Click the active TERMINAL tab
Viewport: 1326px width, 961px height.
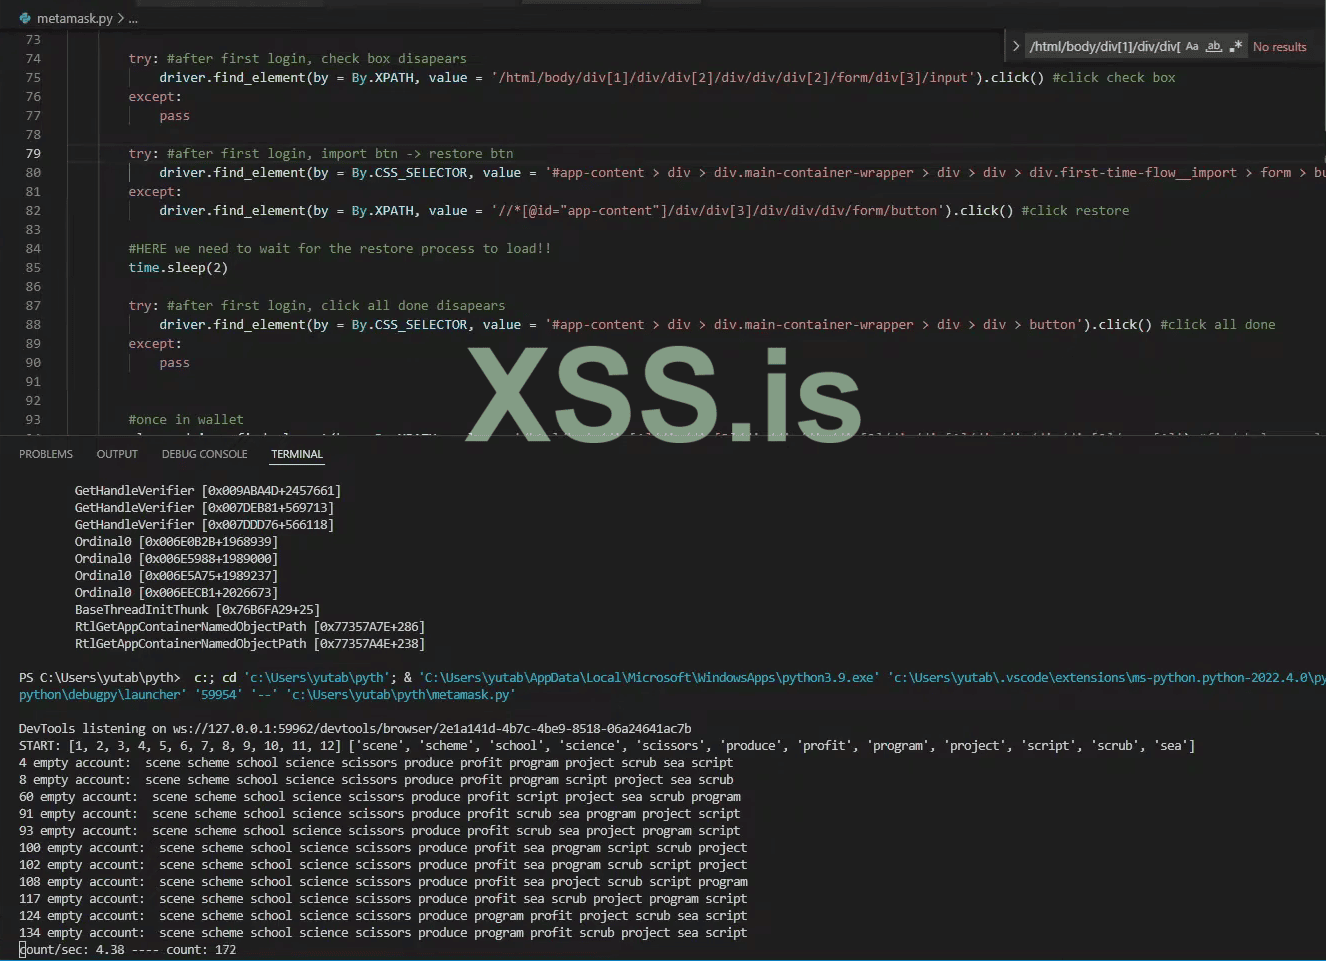click(296, 453)
